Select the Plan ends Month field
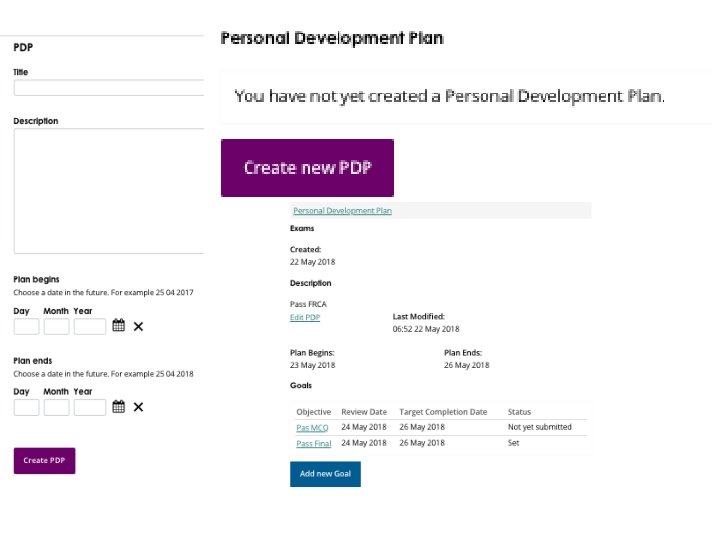The height and width of the screenshot is (540, 720). pos(57,407)
